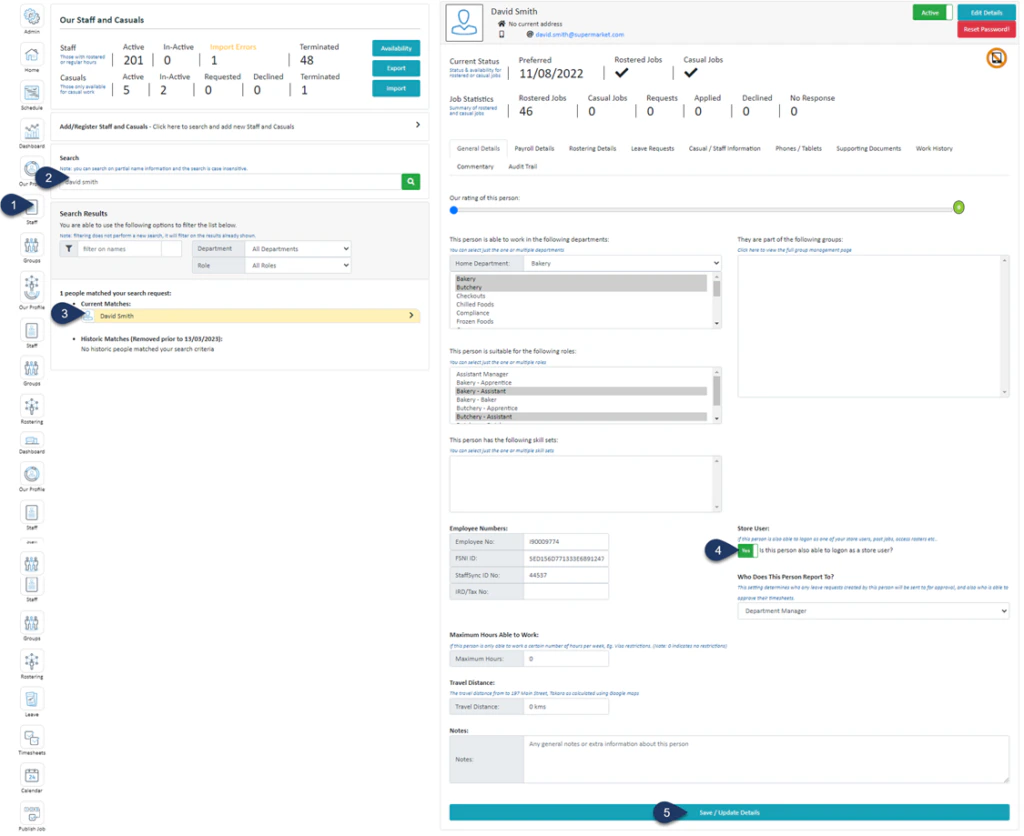Open the All Roles filter dropdown

point(299,266)
